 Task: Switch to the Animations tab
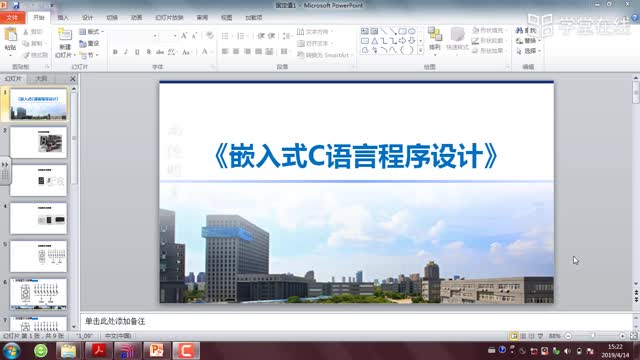(136, 18)
